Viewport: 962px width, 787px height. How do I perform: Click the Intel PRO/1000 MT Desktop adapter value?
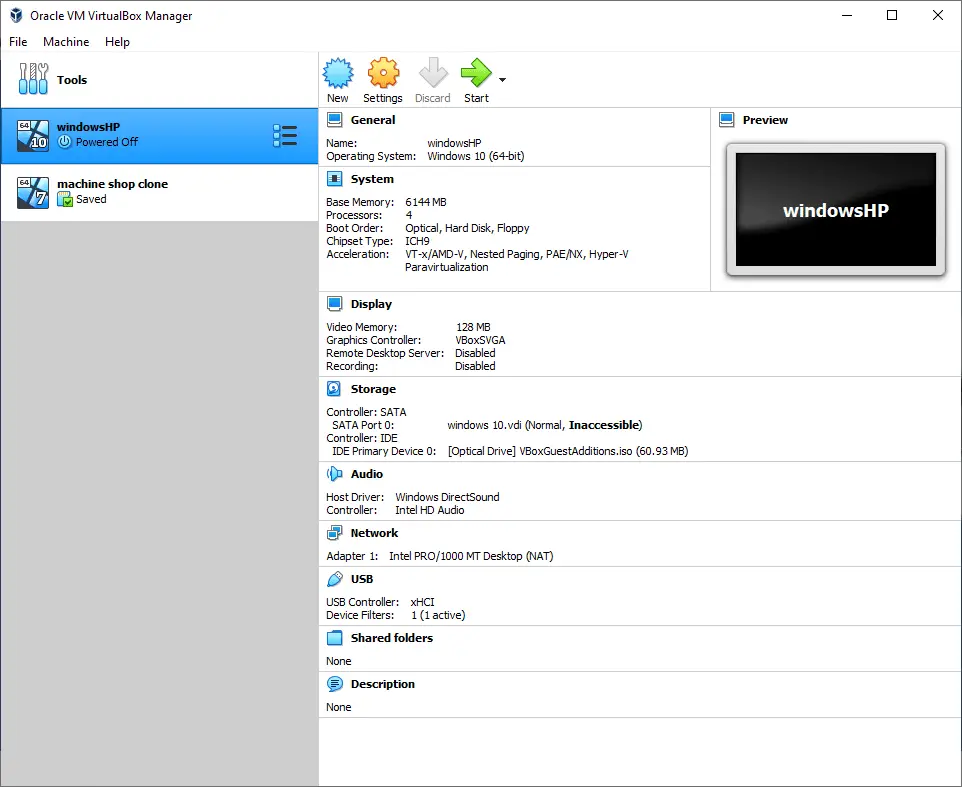(x=471, y=556)
